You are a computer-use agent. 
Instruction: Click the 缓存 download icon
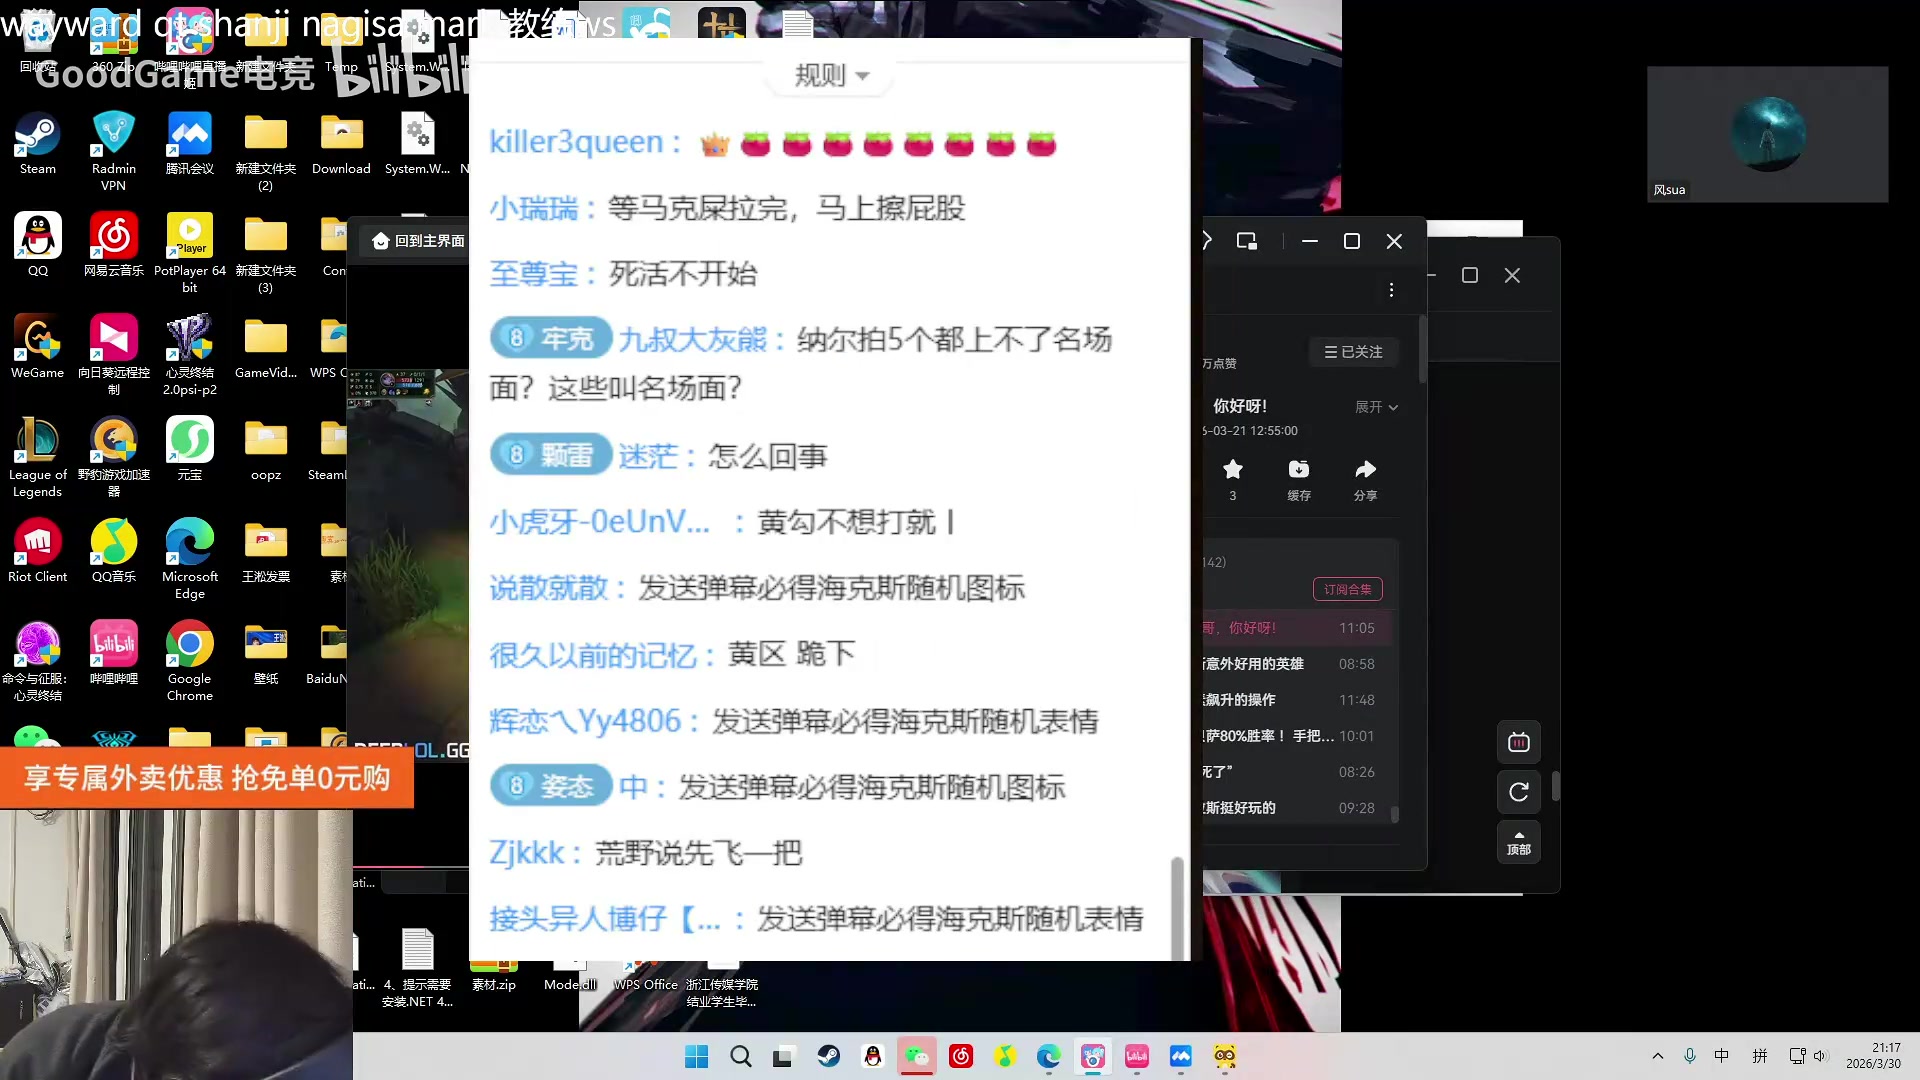1298,470
